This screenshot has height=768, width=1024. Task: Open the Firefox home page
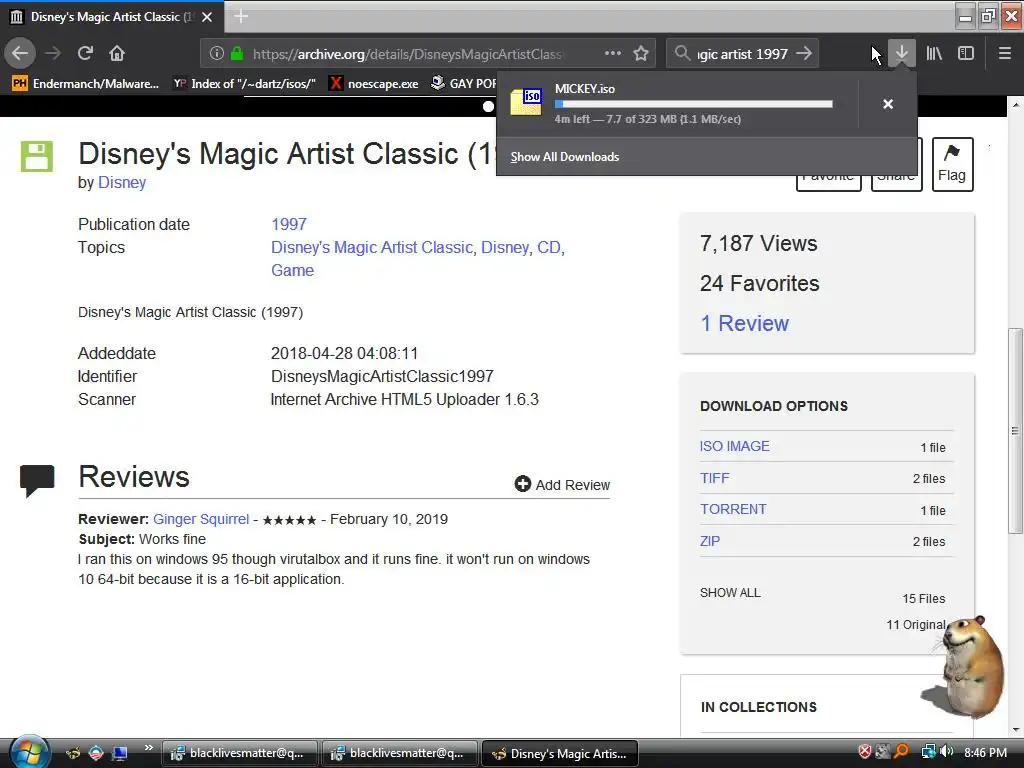coord(117,54)
